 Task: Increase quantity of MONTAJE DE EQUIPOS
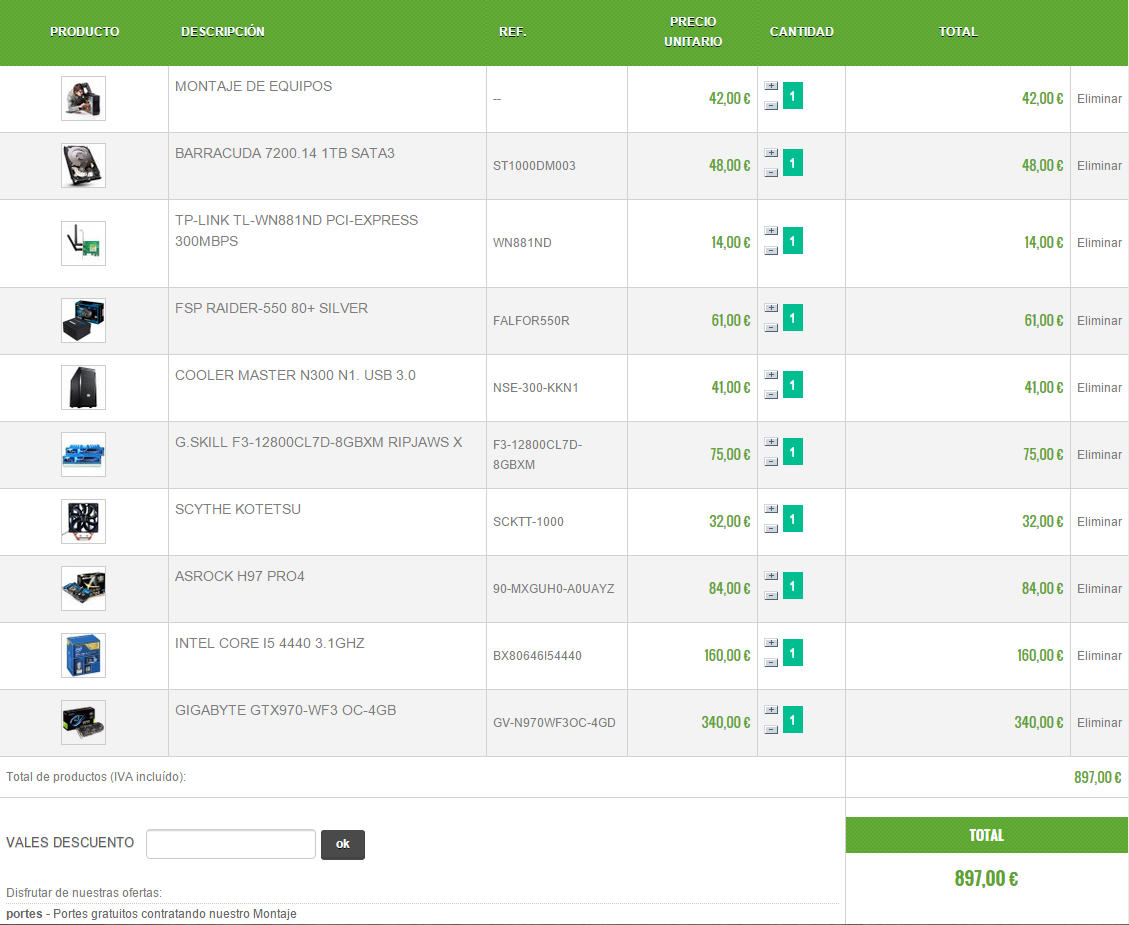771,86
